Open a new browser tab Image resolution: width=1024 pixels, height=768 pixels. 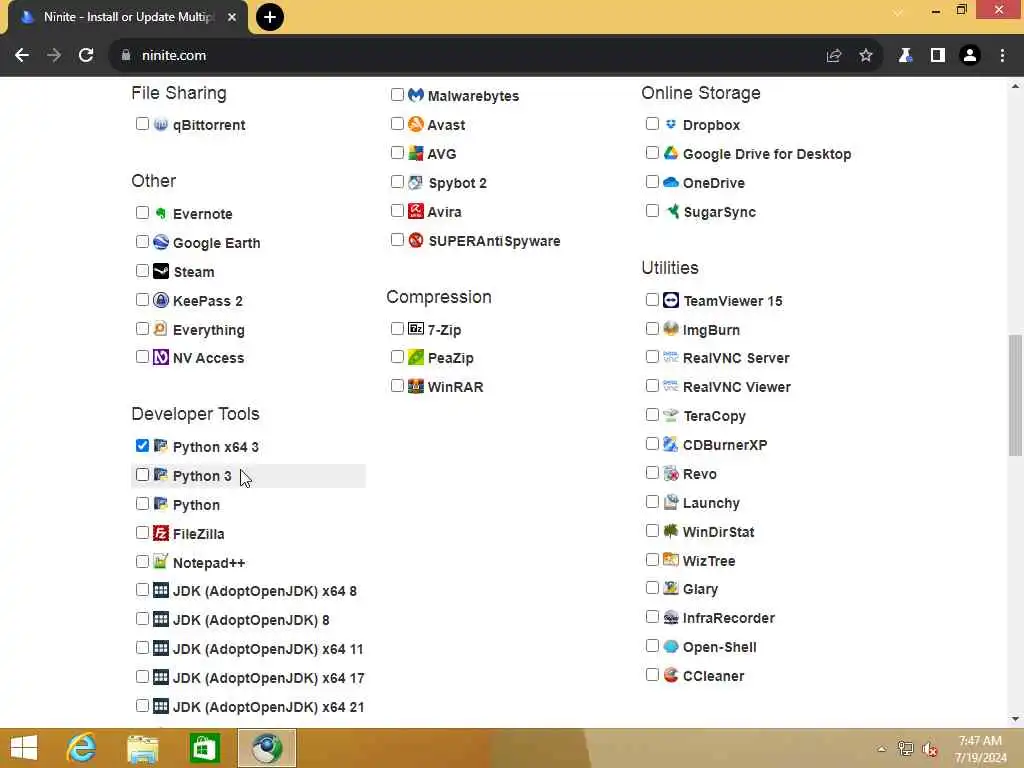point(270,17)
